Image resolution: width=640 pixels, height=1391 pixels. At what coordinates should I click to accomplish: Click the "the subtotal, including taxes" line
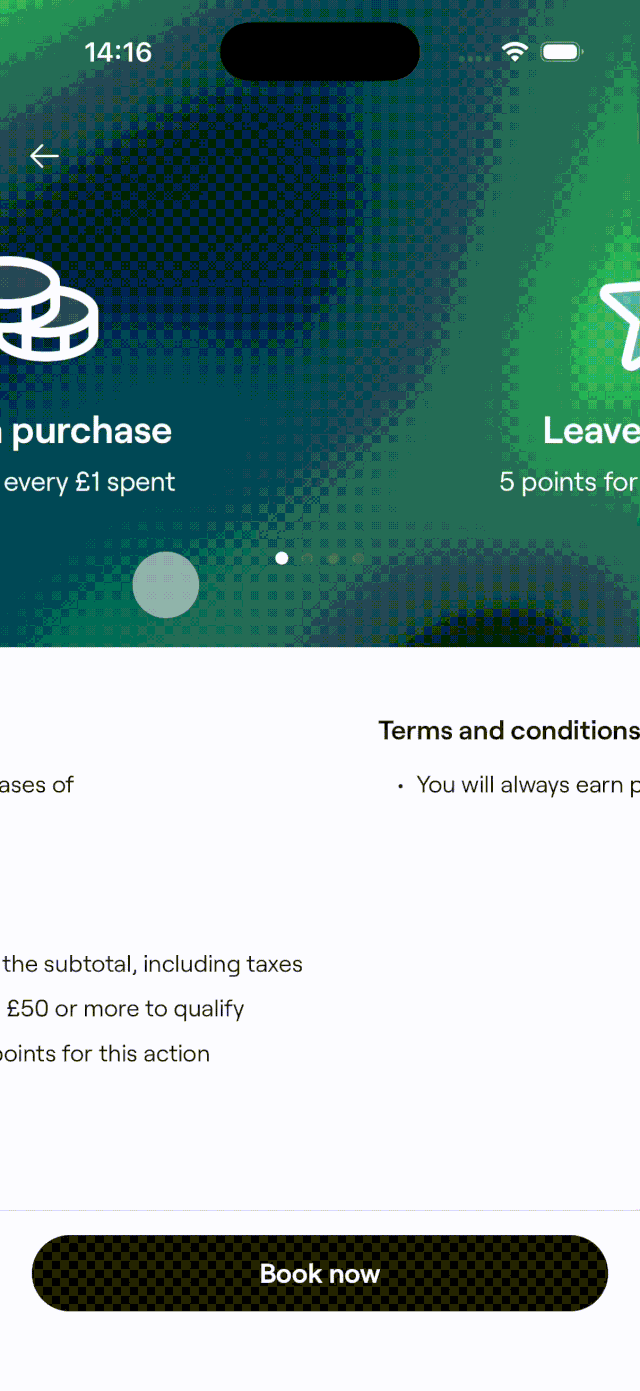[x=152, y=964]
